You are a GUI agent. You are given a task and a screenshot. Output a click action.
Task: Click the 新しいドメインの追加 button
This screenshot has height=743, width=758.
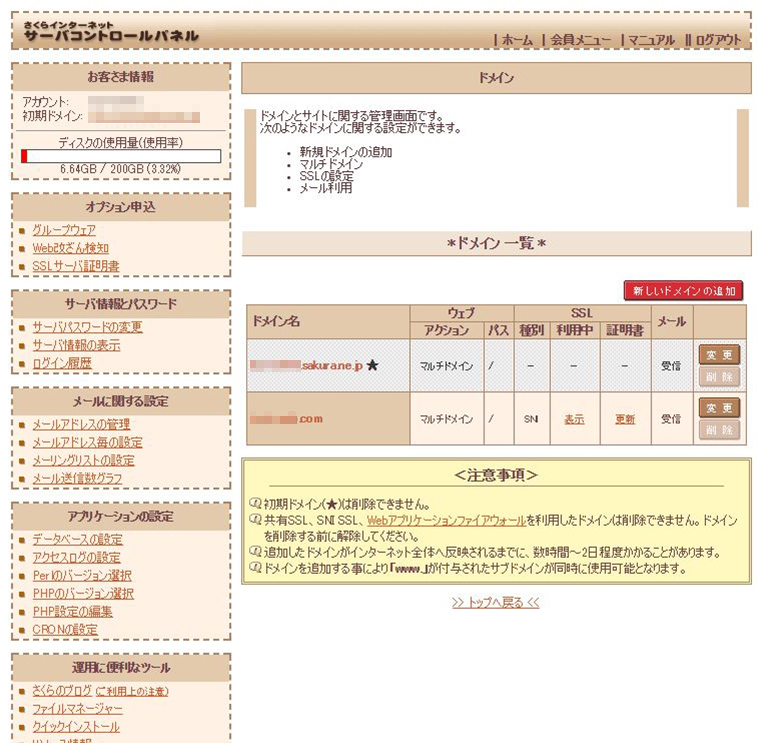(x=684, y=291)
